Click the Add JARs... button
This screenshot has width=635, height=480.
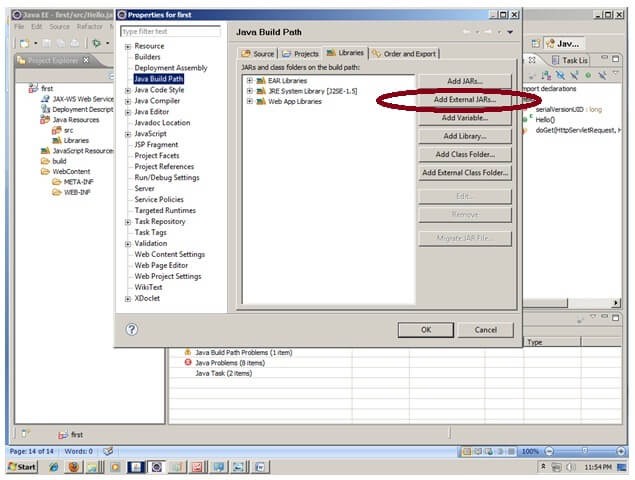[x=465, y=81]
